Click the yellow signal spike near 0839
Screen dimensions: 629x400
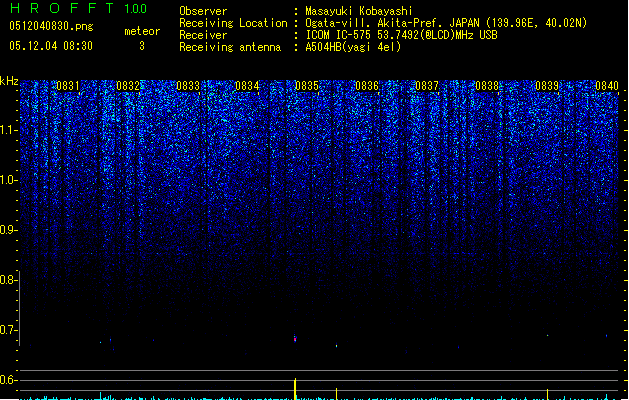pos(548,394)
